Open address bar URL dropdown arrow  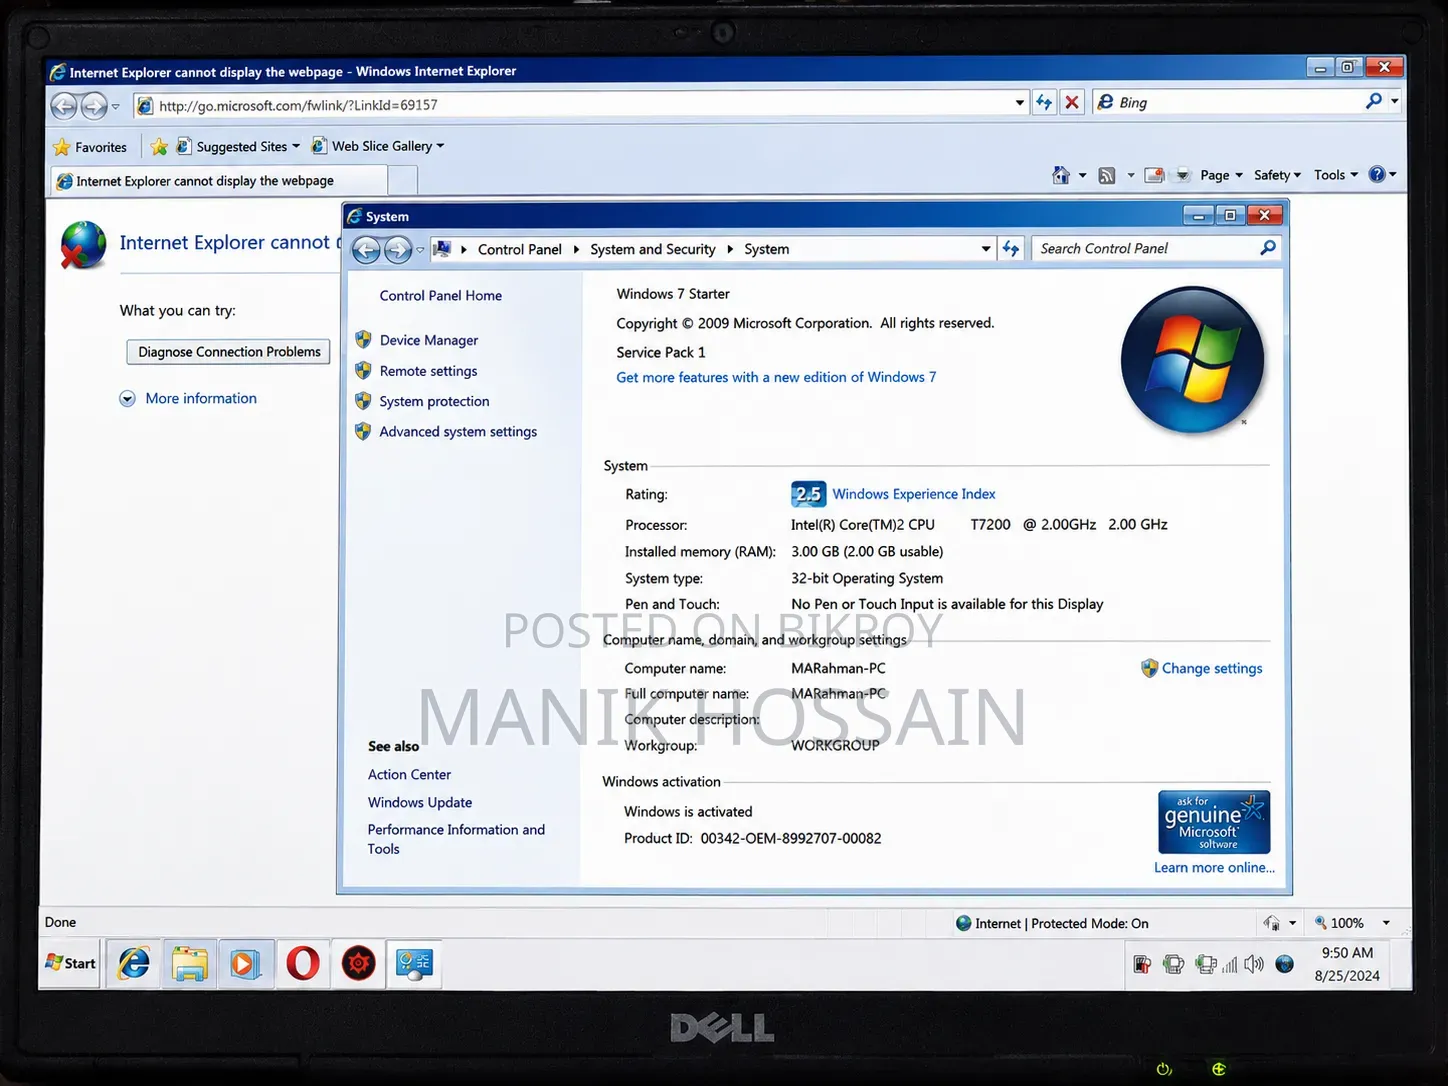click(1019, 103)
